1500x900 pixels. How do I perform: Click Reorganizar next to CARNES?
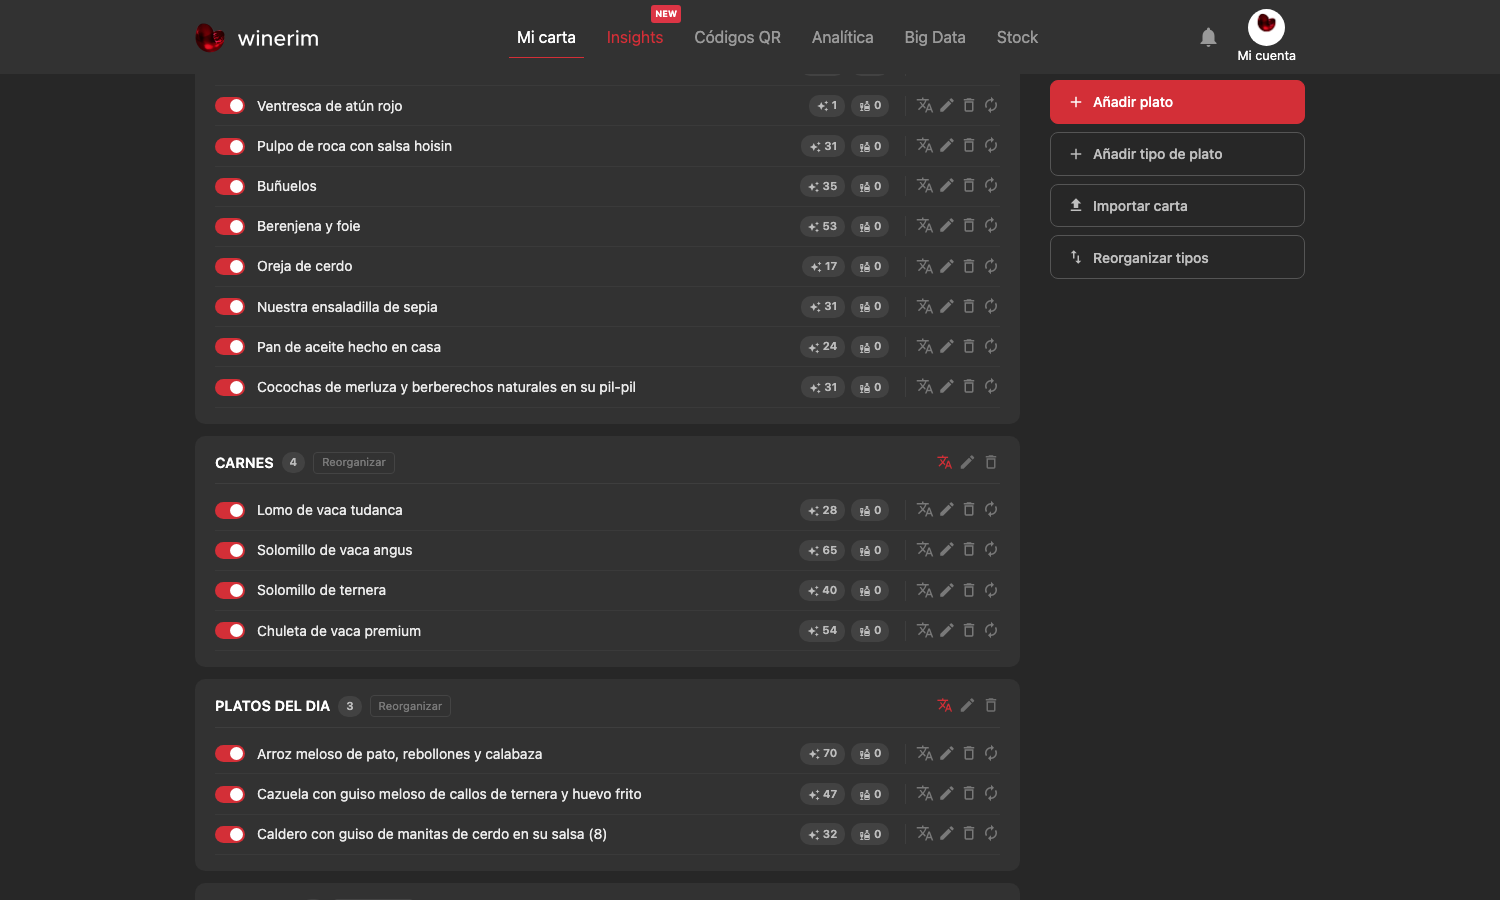[354, 462]
